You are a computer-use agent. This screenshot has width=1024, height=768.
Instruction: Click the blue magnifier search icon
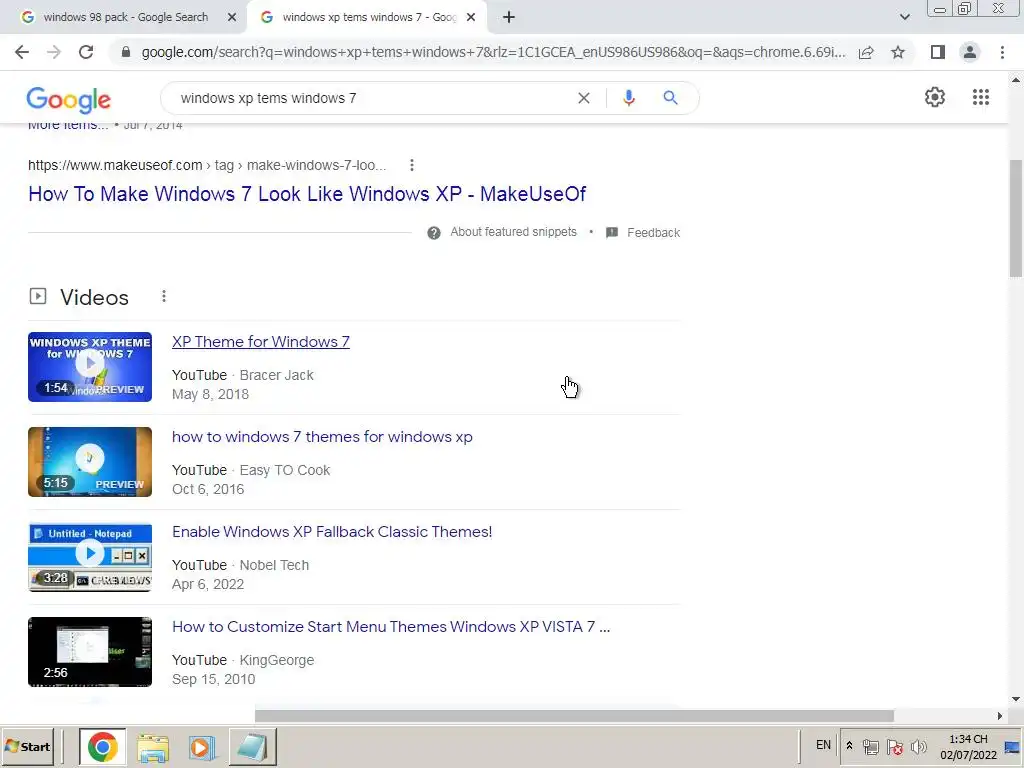tap(670, 98)
